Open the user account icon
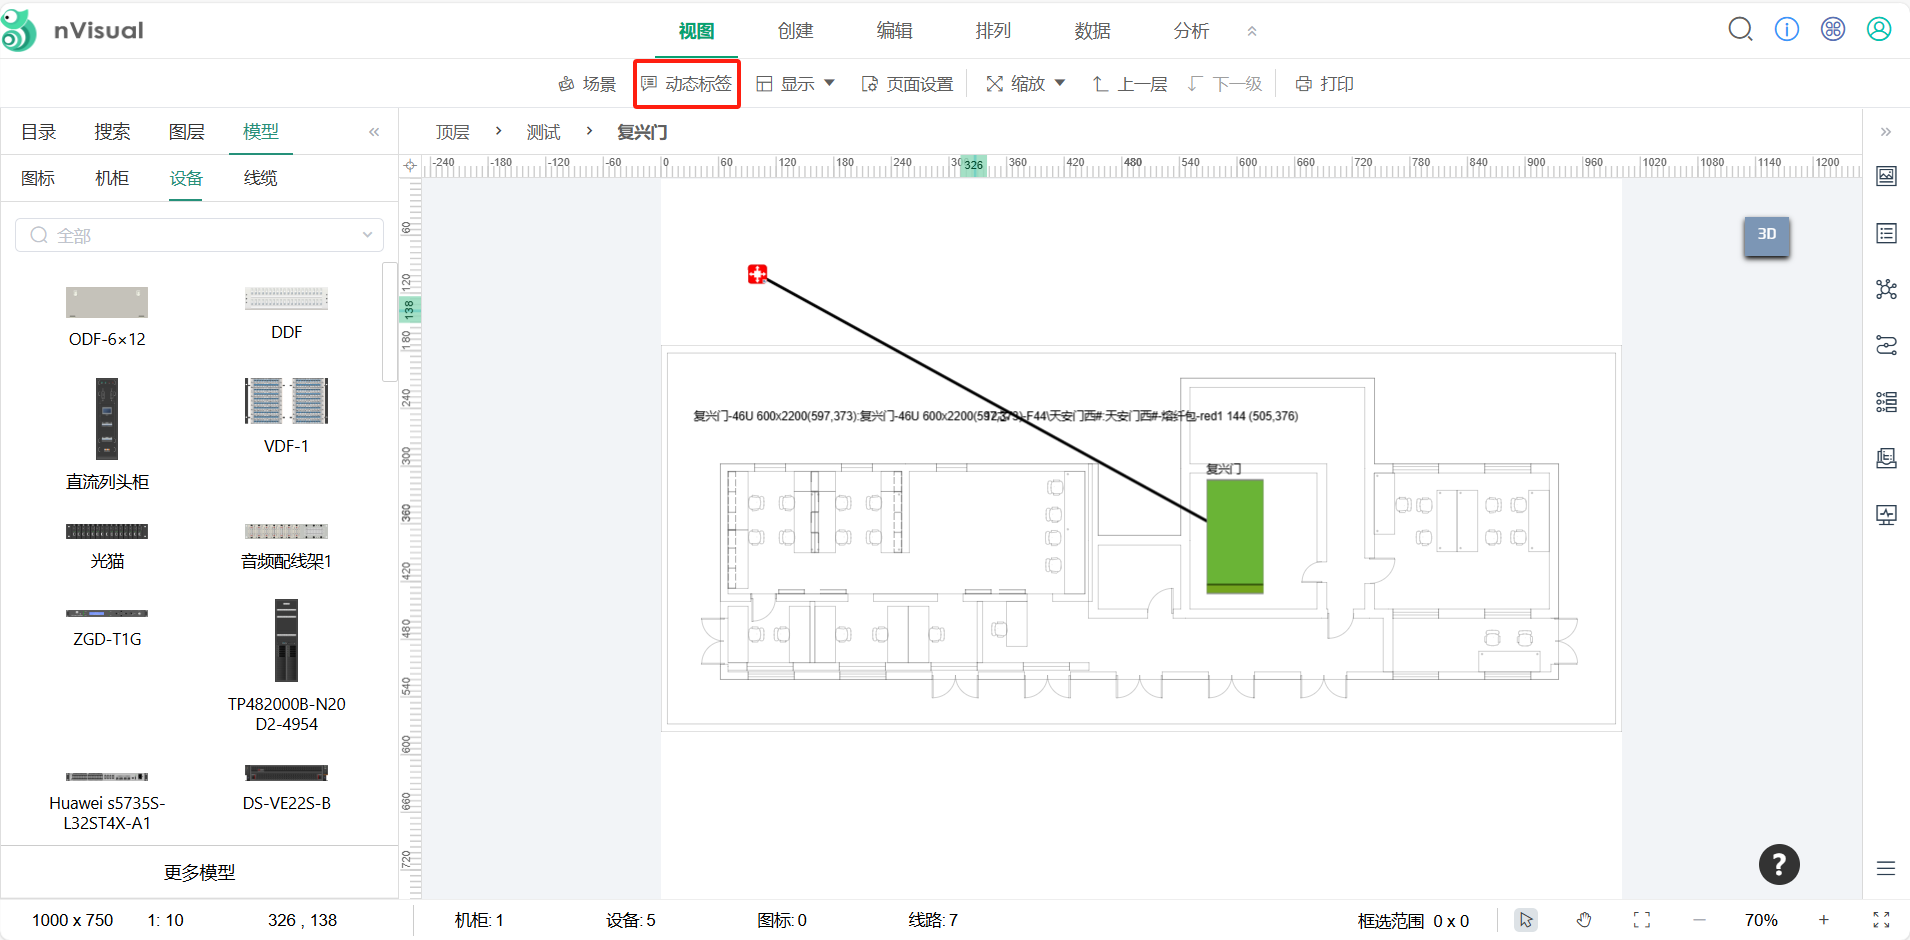The image size is (1910, 940). point(1879,30)
